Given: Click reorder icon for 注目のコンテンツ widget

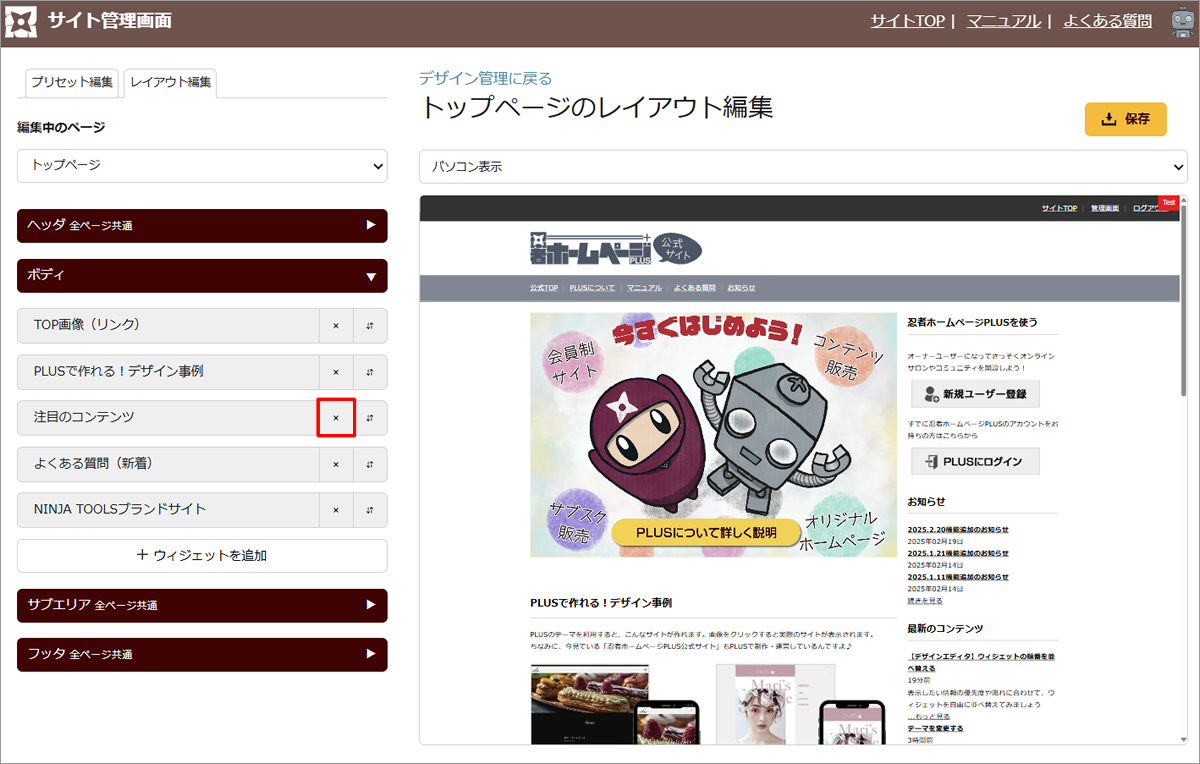Looking at the screenshot, I should click(370, 418).
